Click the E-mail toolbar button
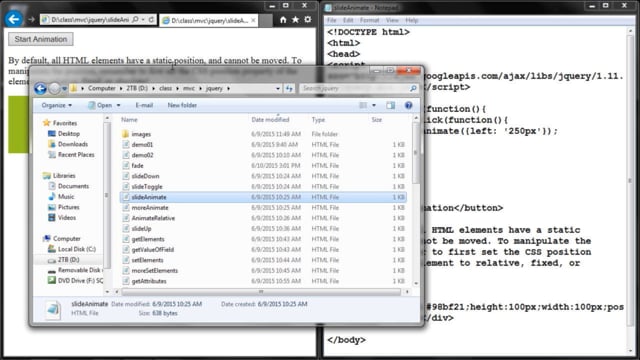640x360 pixels. [x=144, y=105]
